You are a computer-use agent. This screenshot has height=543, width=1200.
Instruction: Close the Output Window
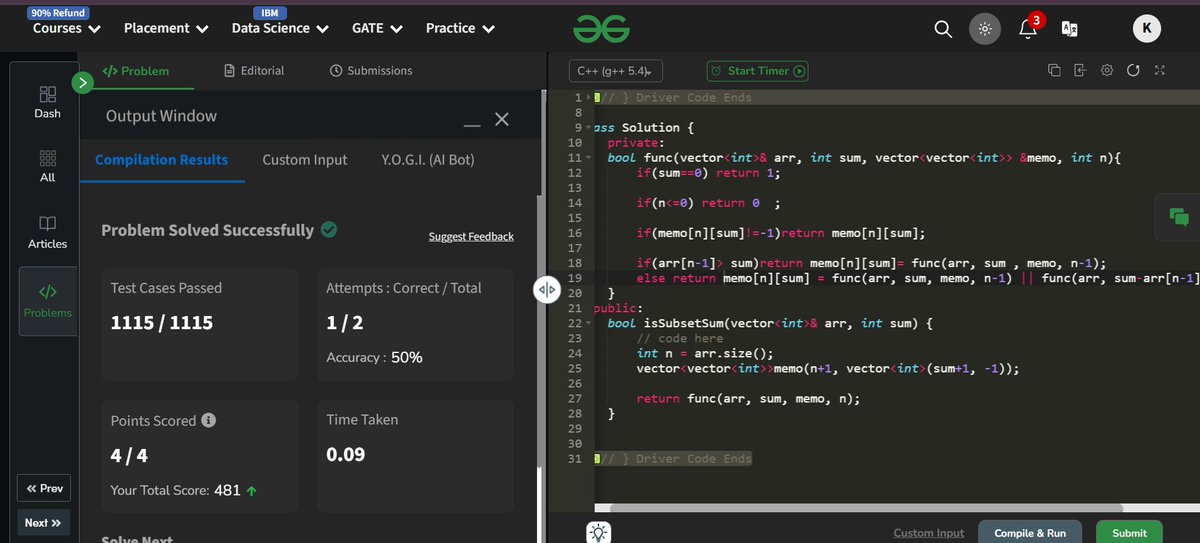pyautogui.click(x=502, y=119)
